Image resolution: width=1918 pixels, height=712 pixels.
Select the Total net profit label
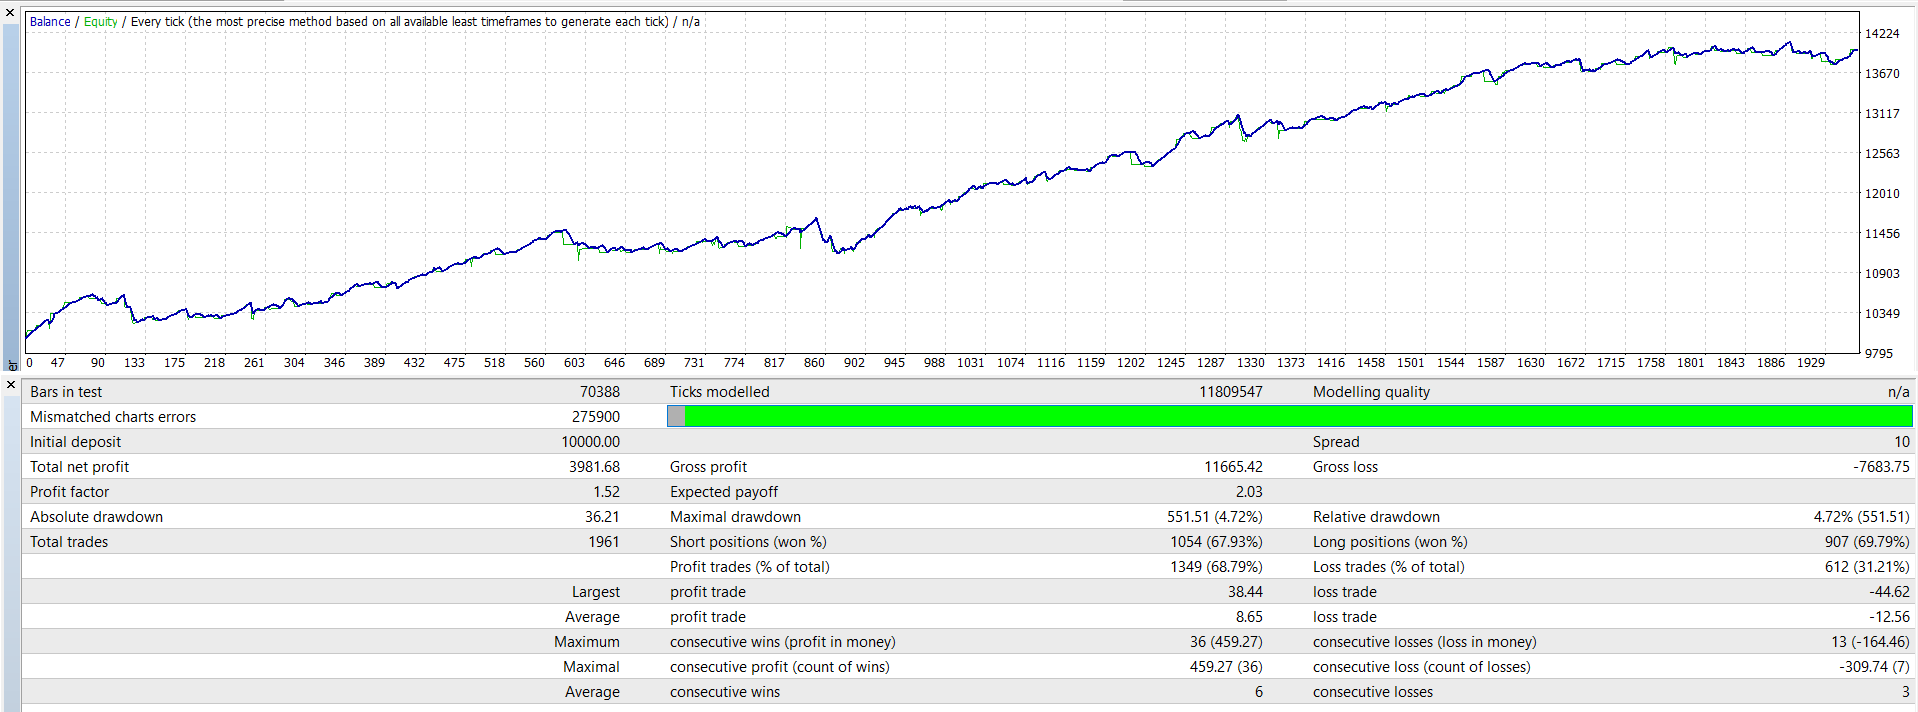79,467
